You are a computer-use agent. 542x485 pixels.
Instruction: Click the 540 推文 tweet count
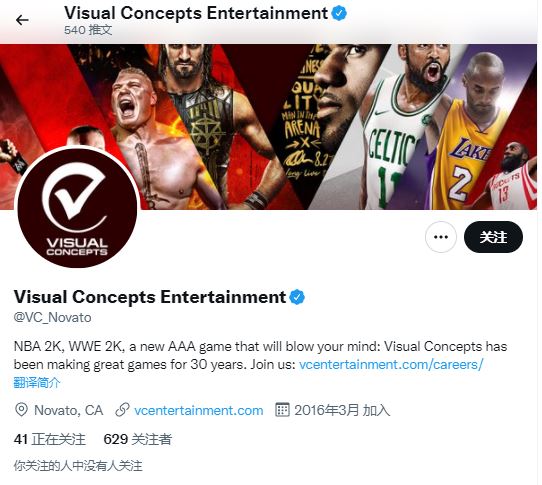point(88,30)
